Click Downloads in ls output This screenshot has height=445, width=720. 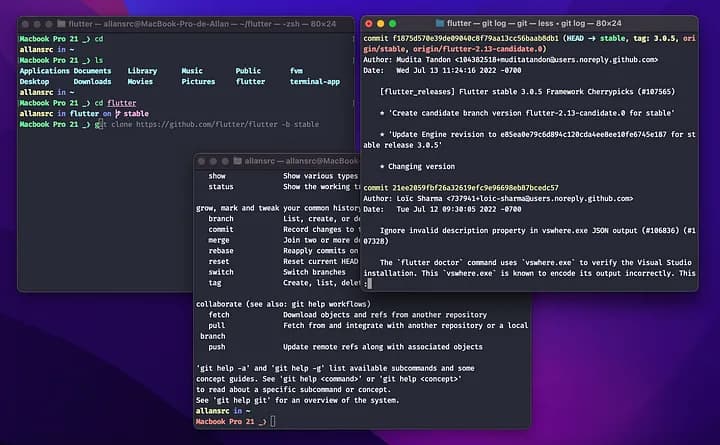point(92,81)
